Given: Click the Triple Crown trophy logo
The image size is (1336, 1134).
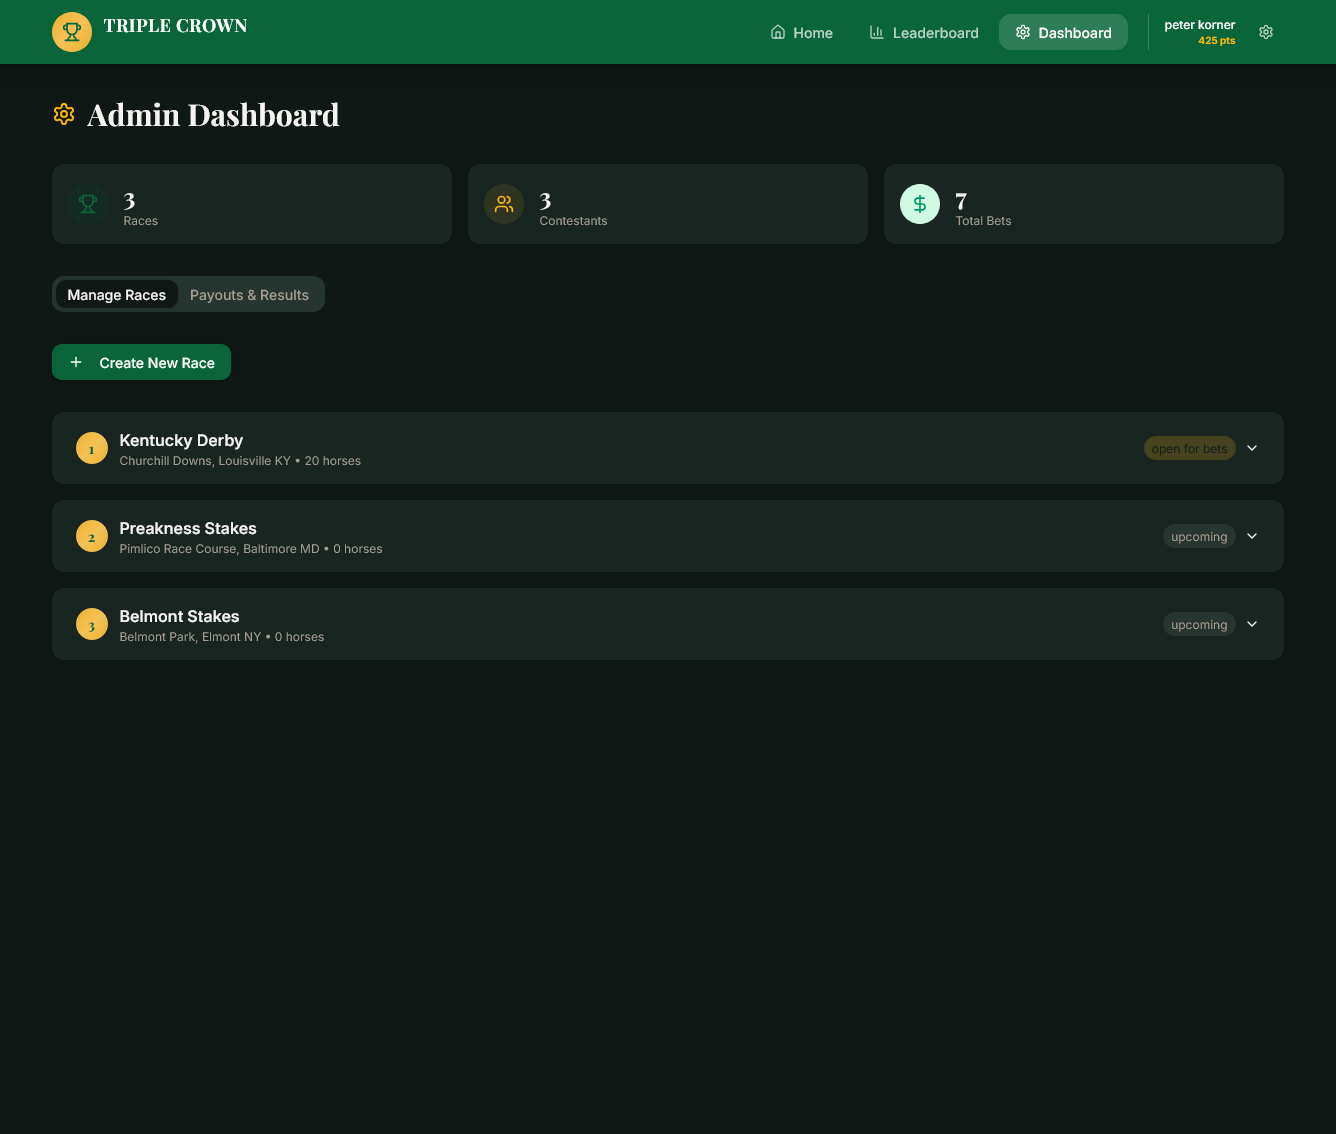Looking at the screenshot, I should click(x=72, y=32).
